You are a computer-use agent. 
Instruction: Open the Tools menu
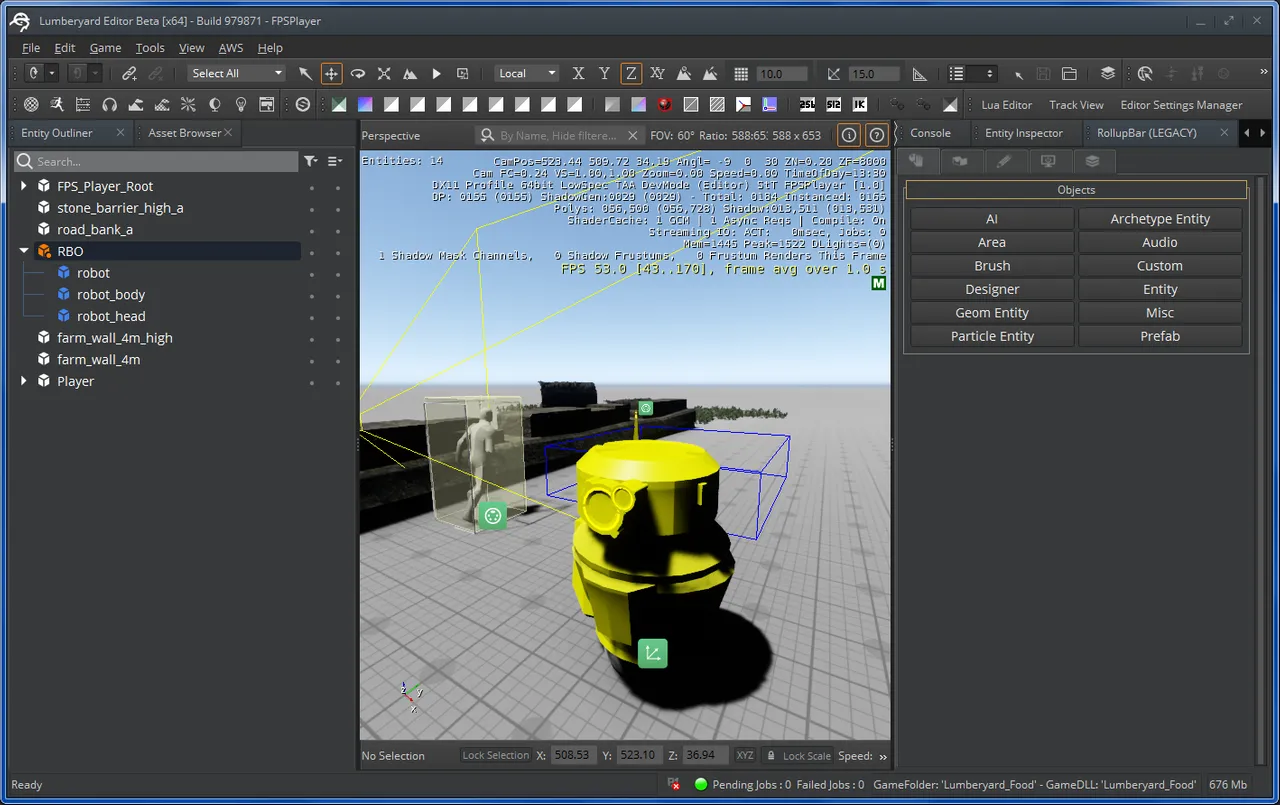click(150, 47)
